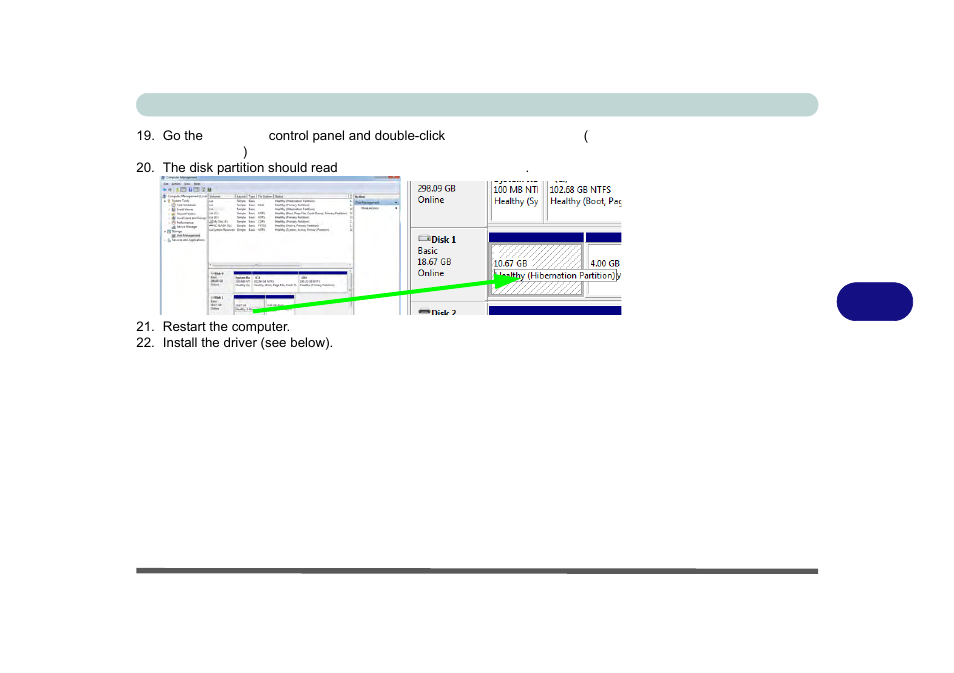Click the '298.09 GB' disk size text
The width and height of the screenshot is (954, 673).
pyautogui.click(x=436, y=189)
